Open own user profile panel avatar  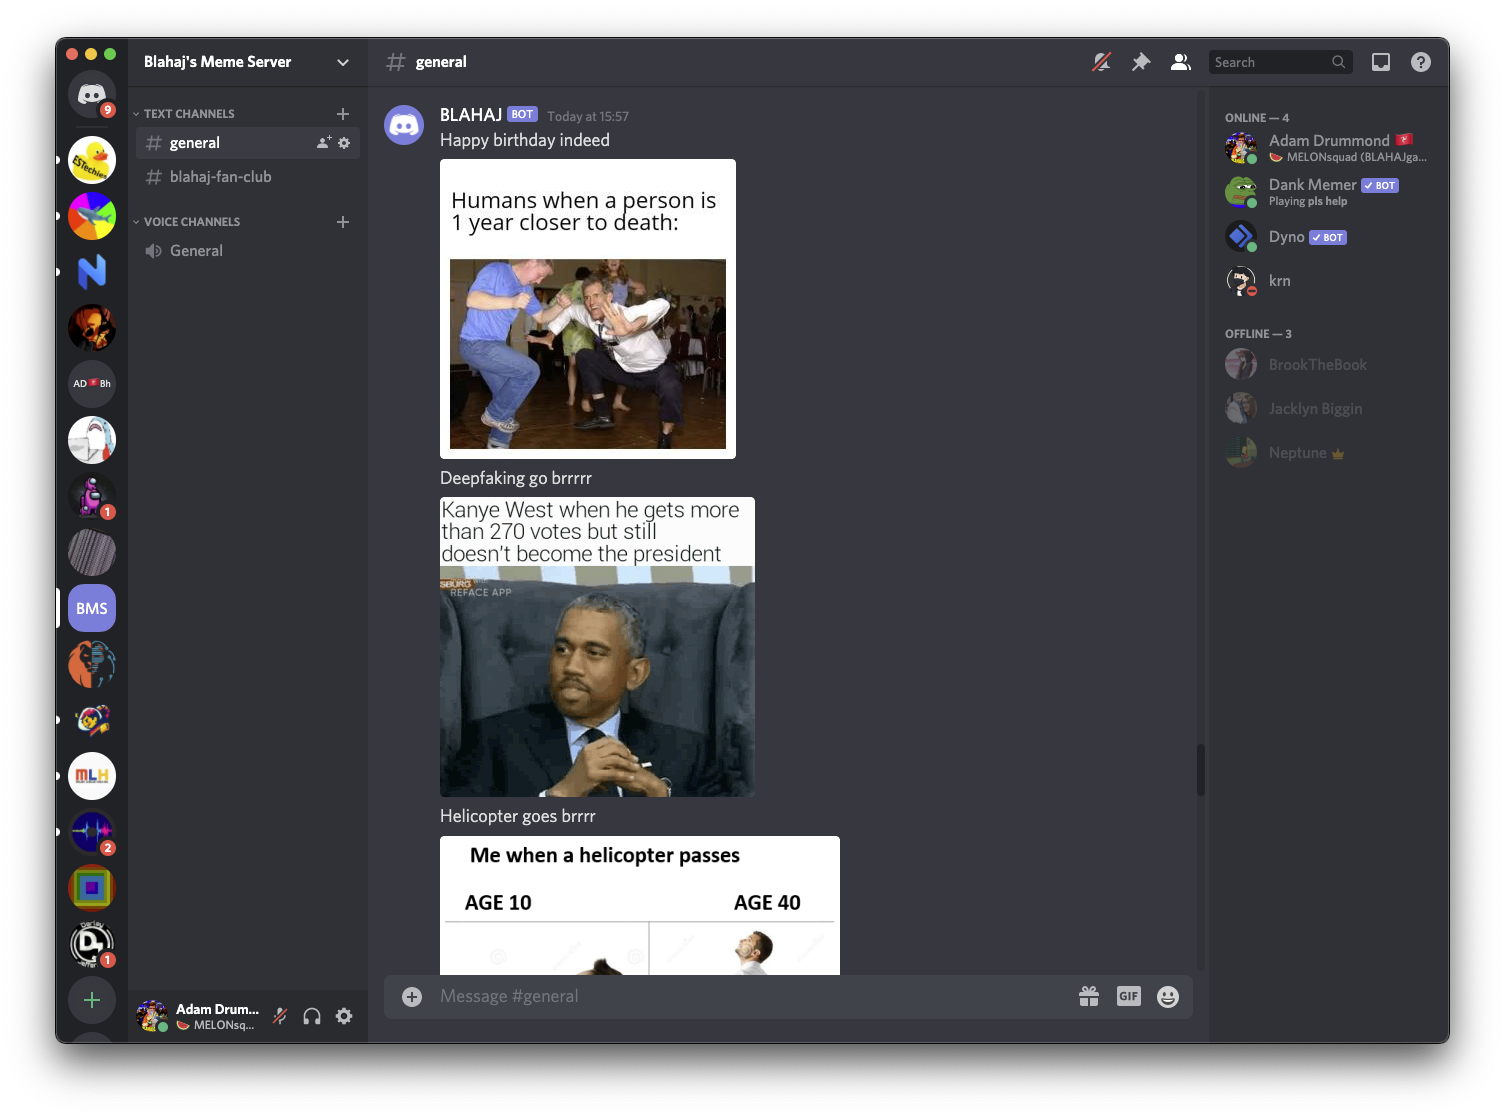coord(152,1016)
